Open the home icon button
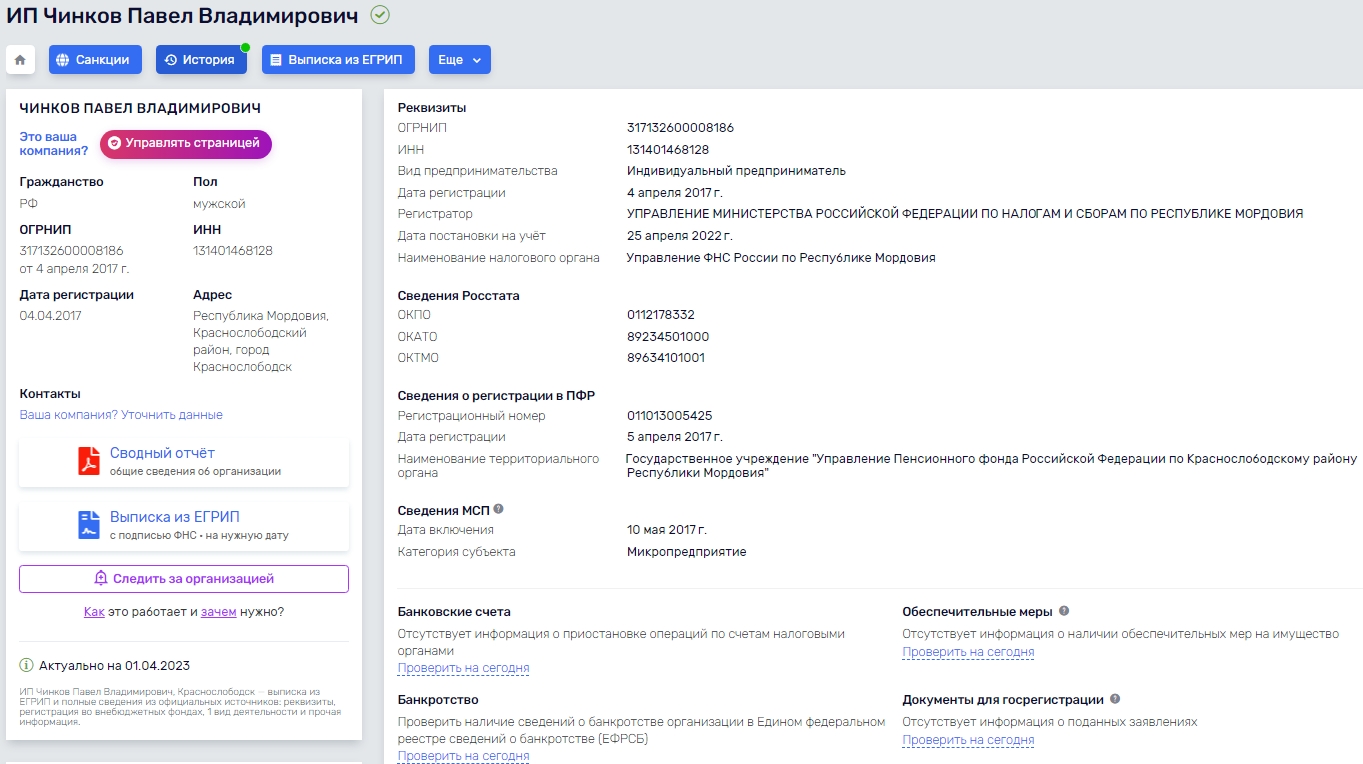The width and height of the screenshot is (1363, 764). point(20,60)
